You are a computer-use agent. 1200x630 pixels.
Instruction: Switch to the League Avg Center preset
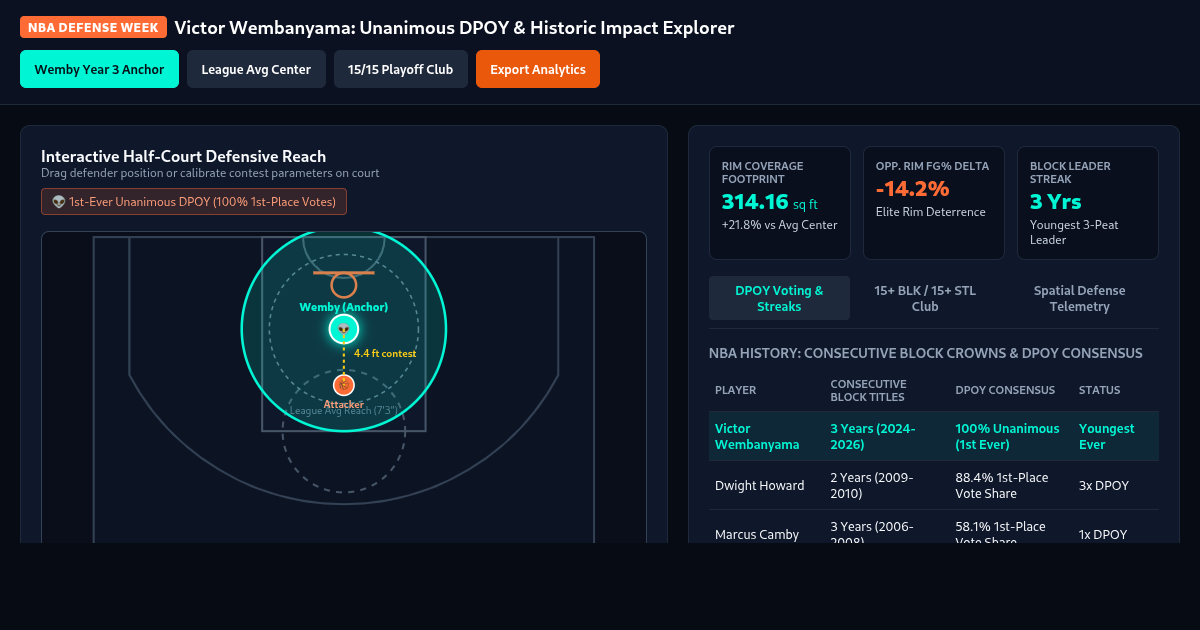(x=256, y=69)
